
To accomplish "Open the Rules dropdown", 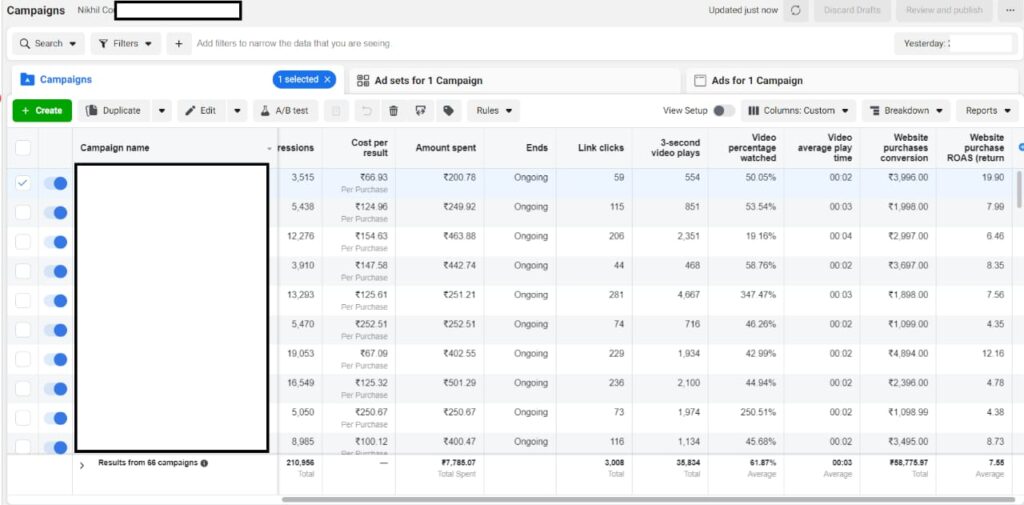I will pyautogui.click(x=494, y=110).
